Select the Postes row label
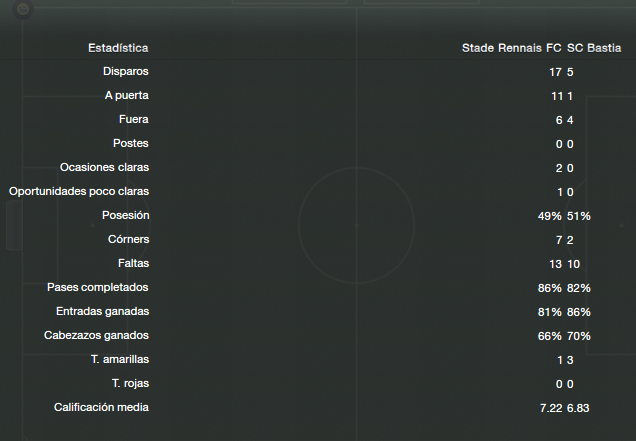 coord(131,143)
